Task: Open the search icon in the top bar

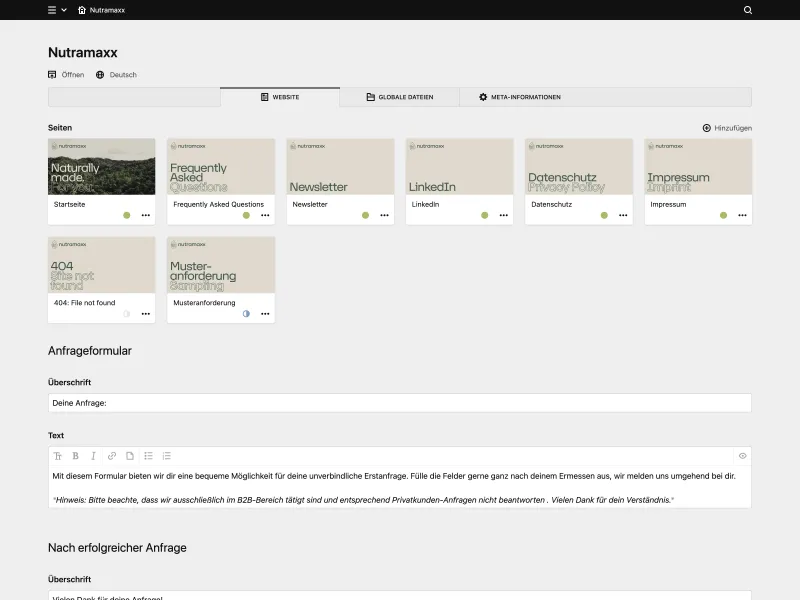Action: [x=747, y=10]
